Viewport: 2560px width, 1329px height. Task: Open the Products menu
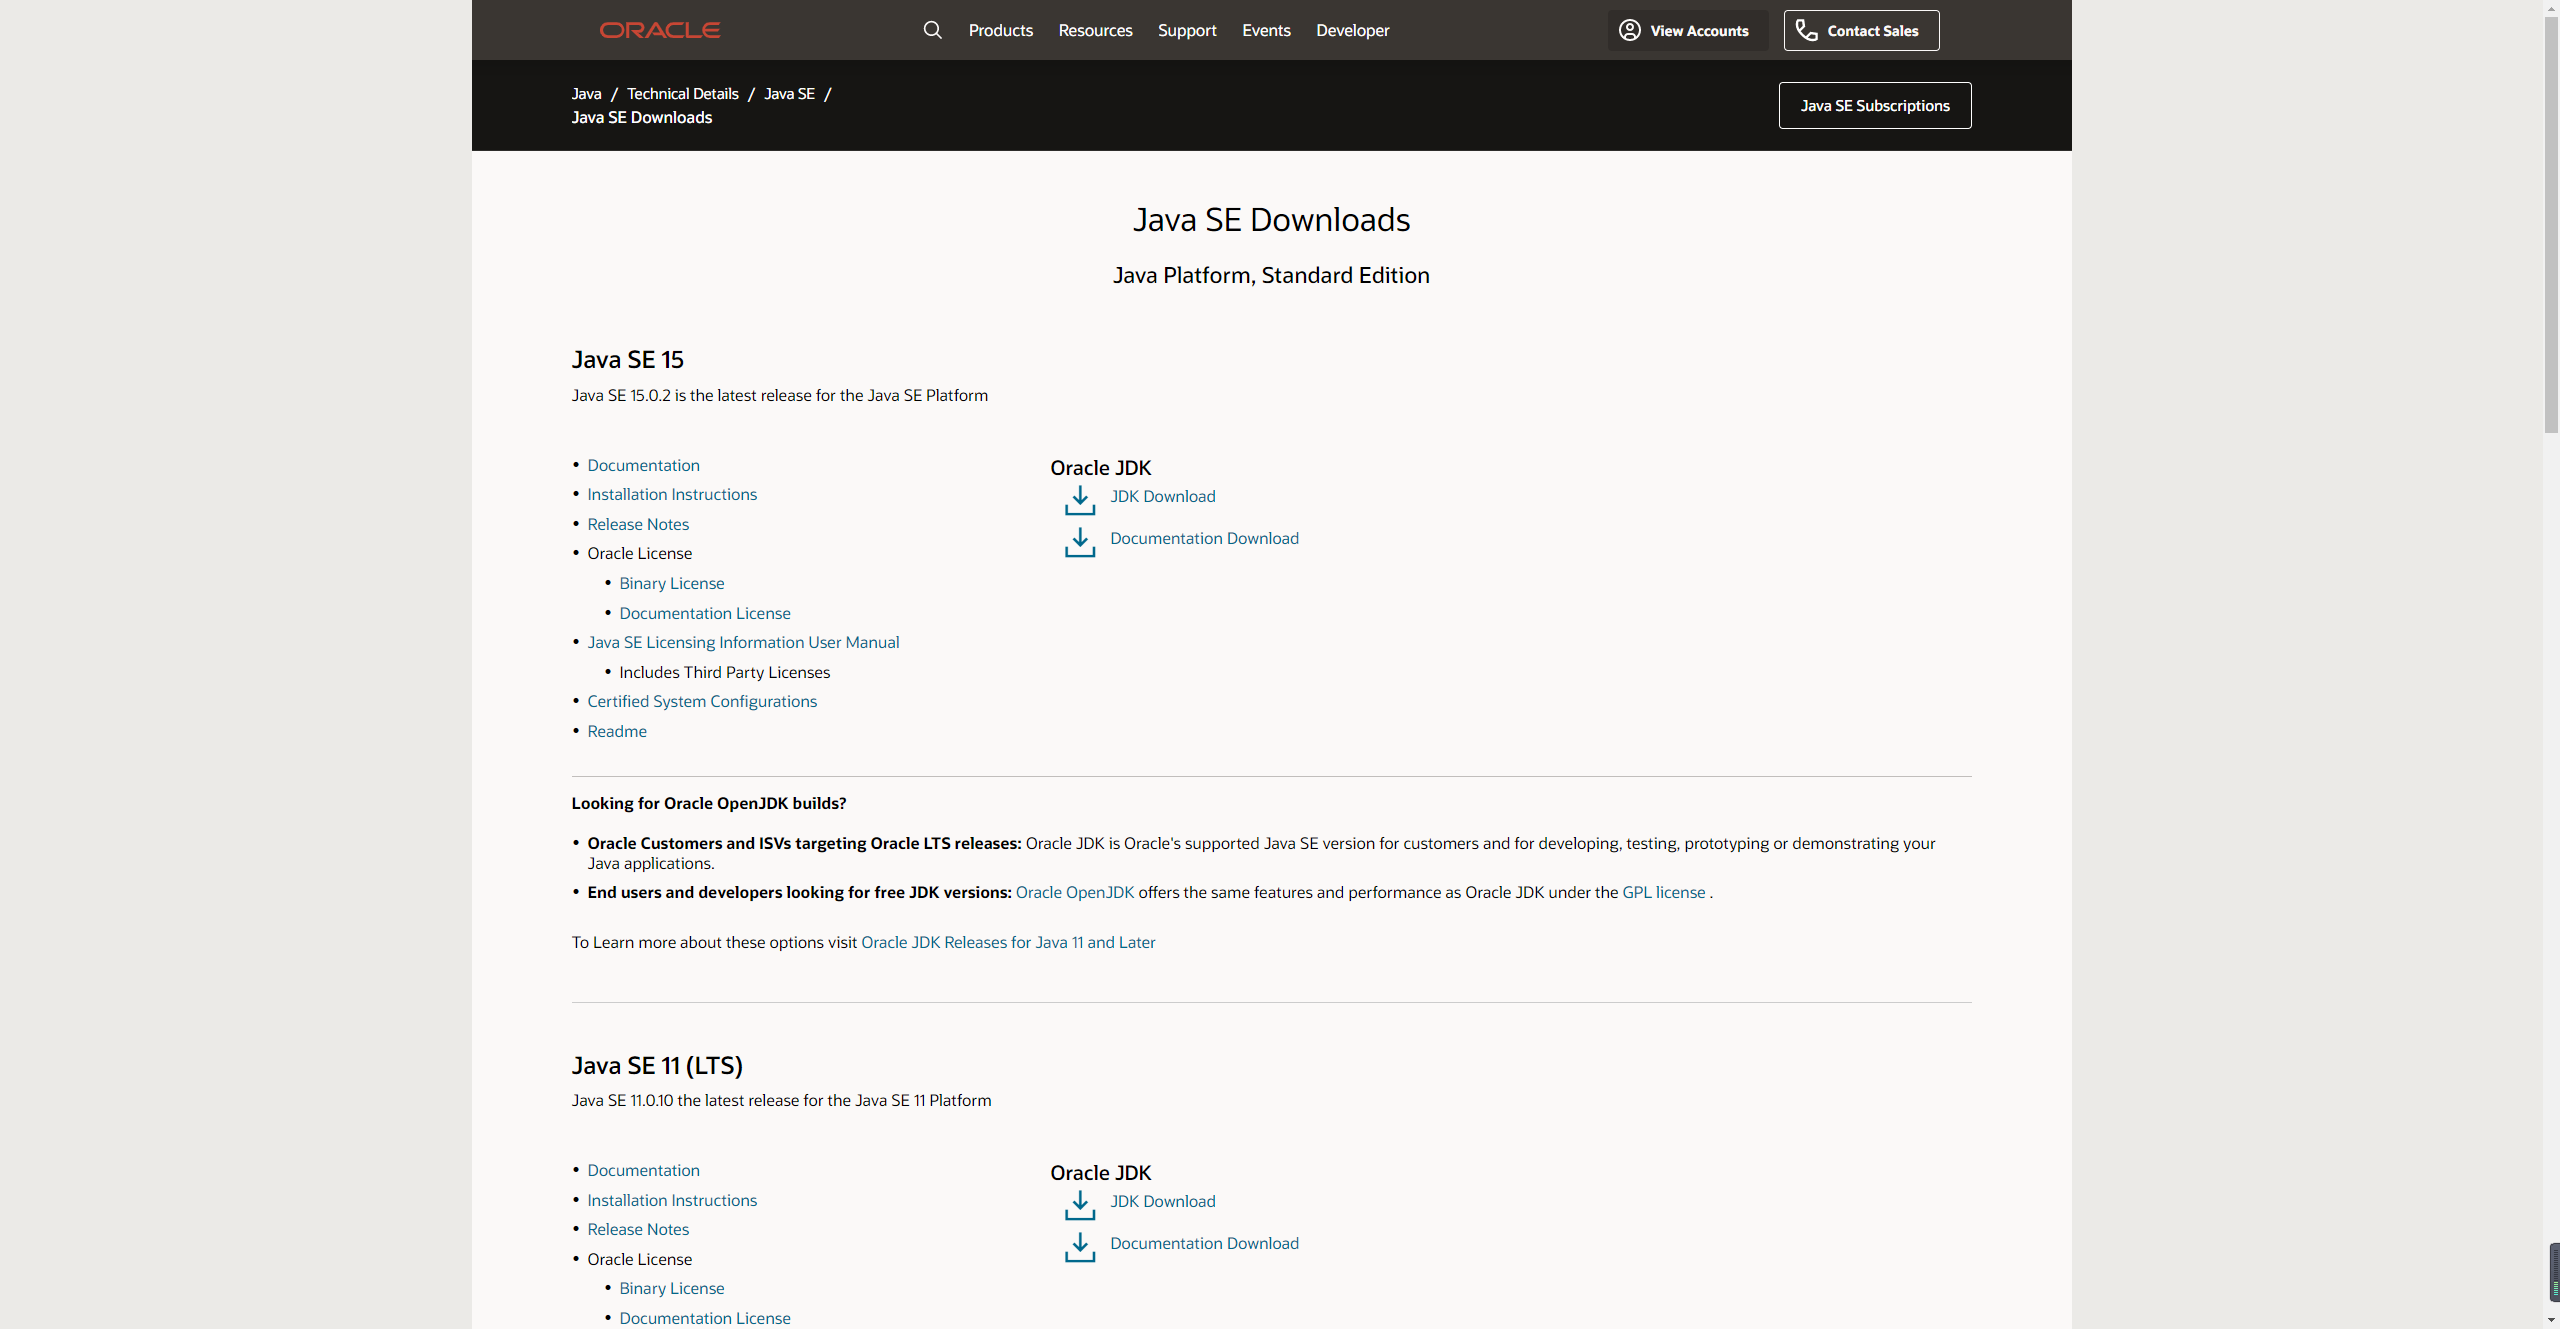point(1000,30)
